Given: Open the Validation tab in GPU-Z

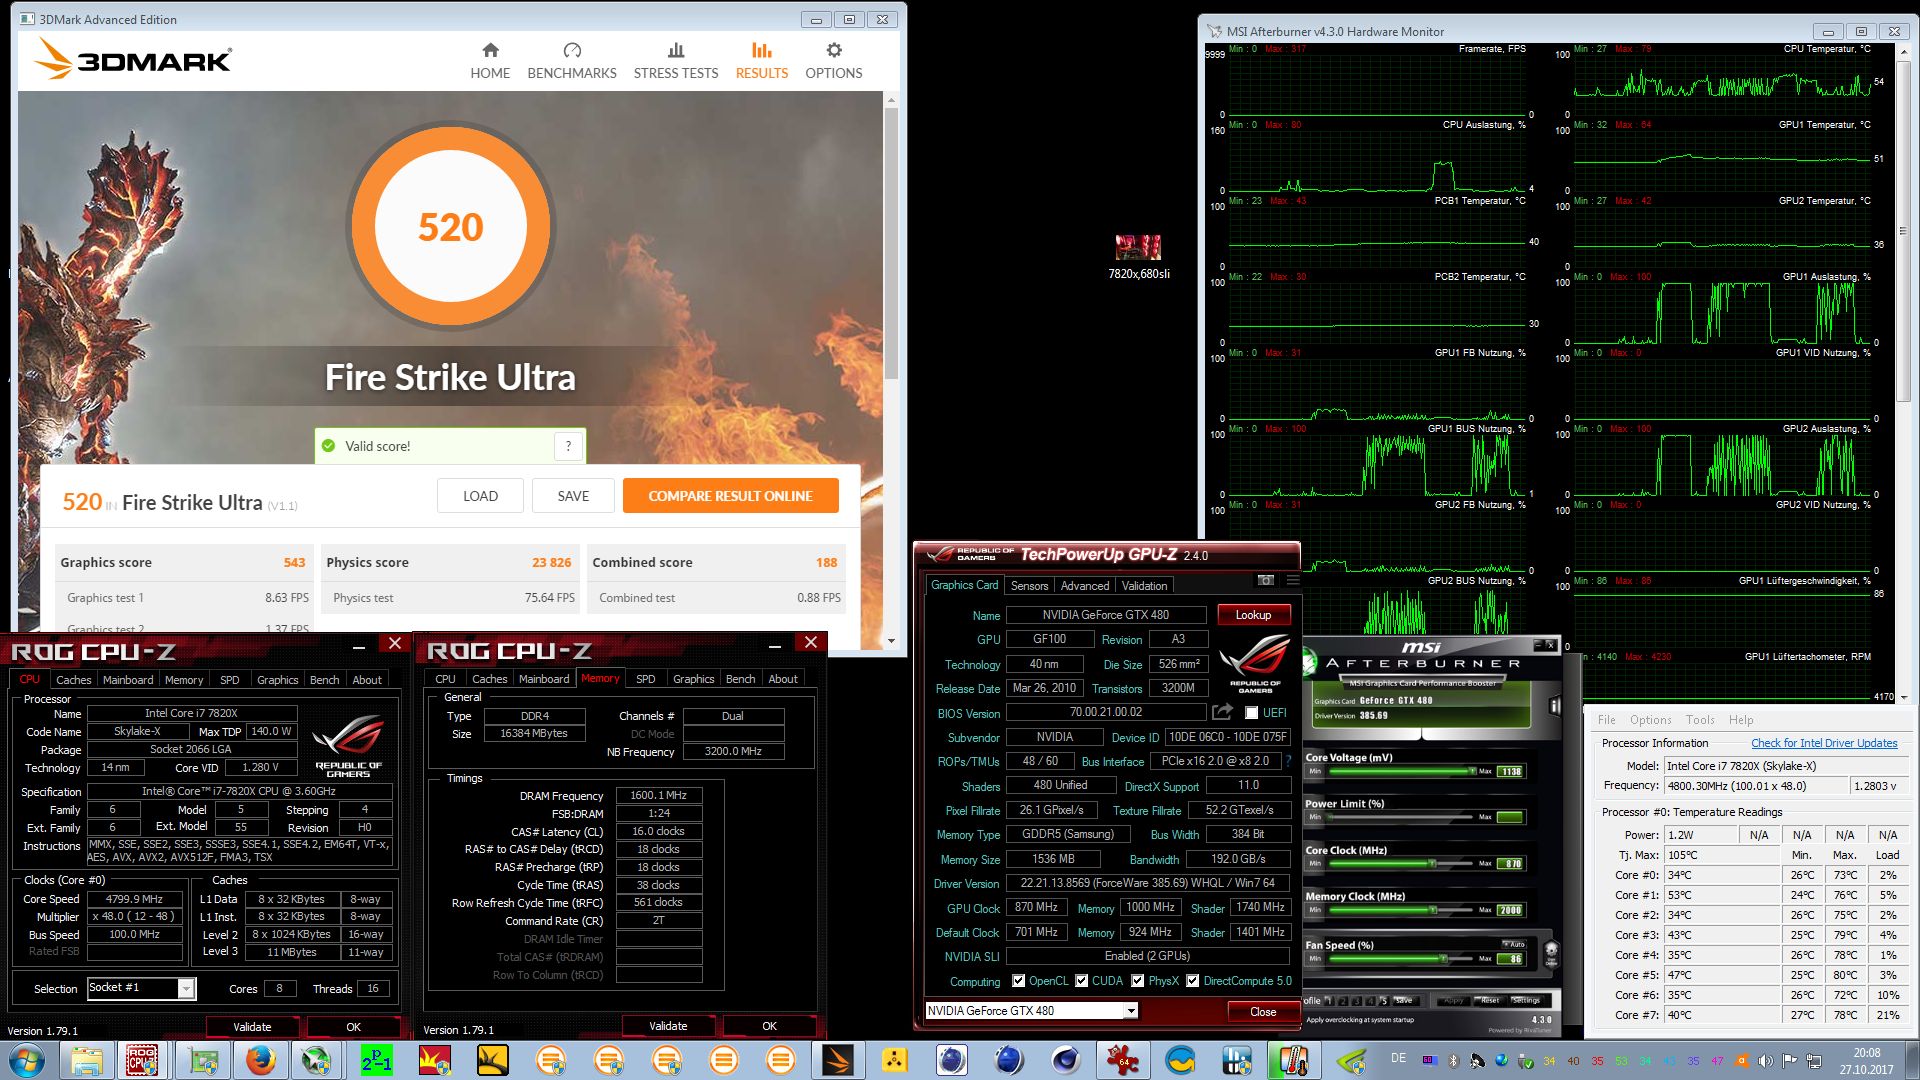Looking at the screenshot, I should (1144, 586).
